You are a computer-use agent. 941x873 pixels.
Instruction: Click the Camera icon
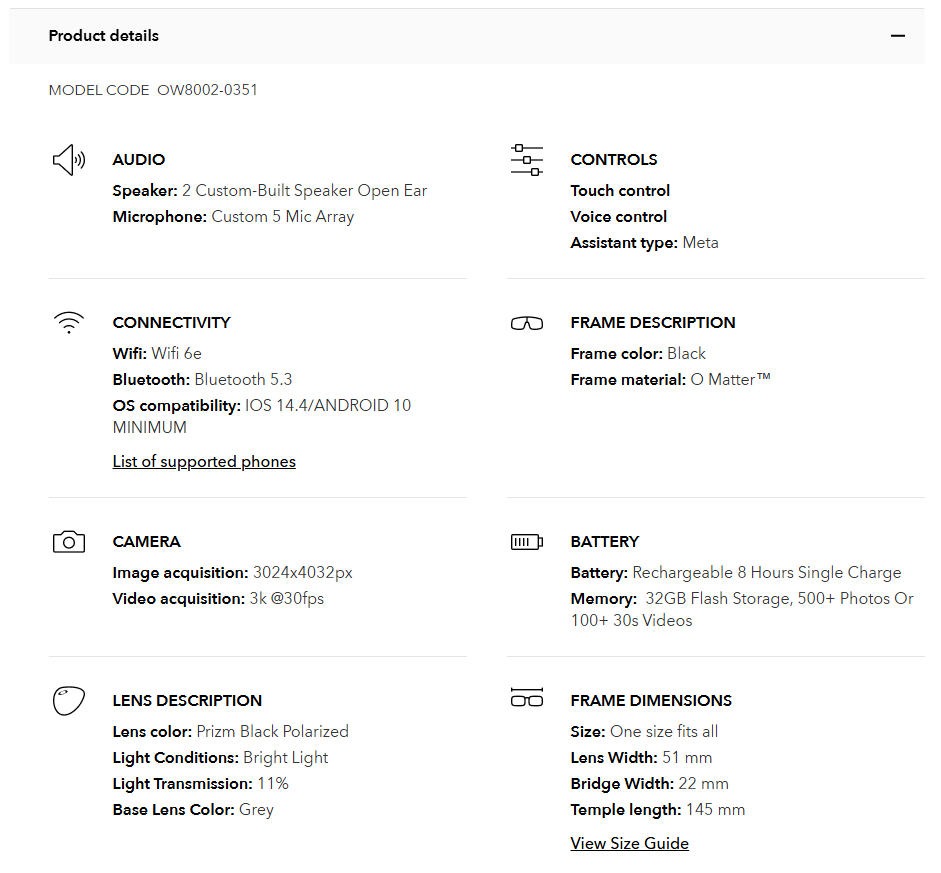(x=68, y=542)
